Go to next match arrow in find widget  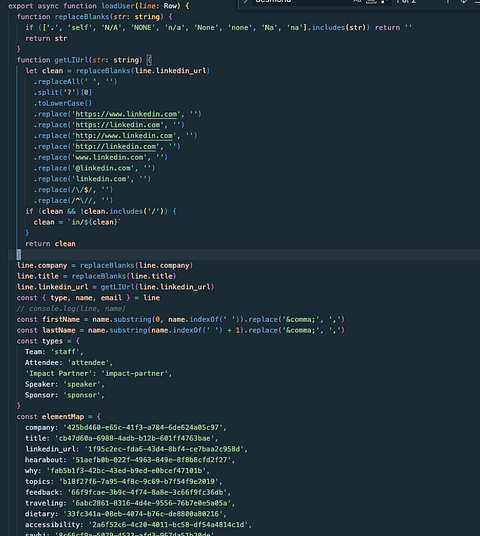tap(463, 1)
